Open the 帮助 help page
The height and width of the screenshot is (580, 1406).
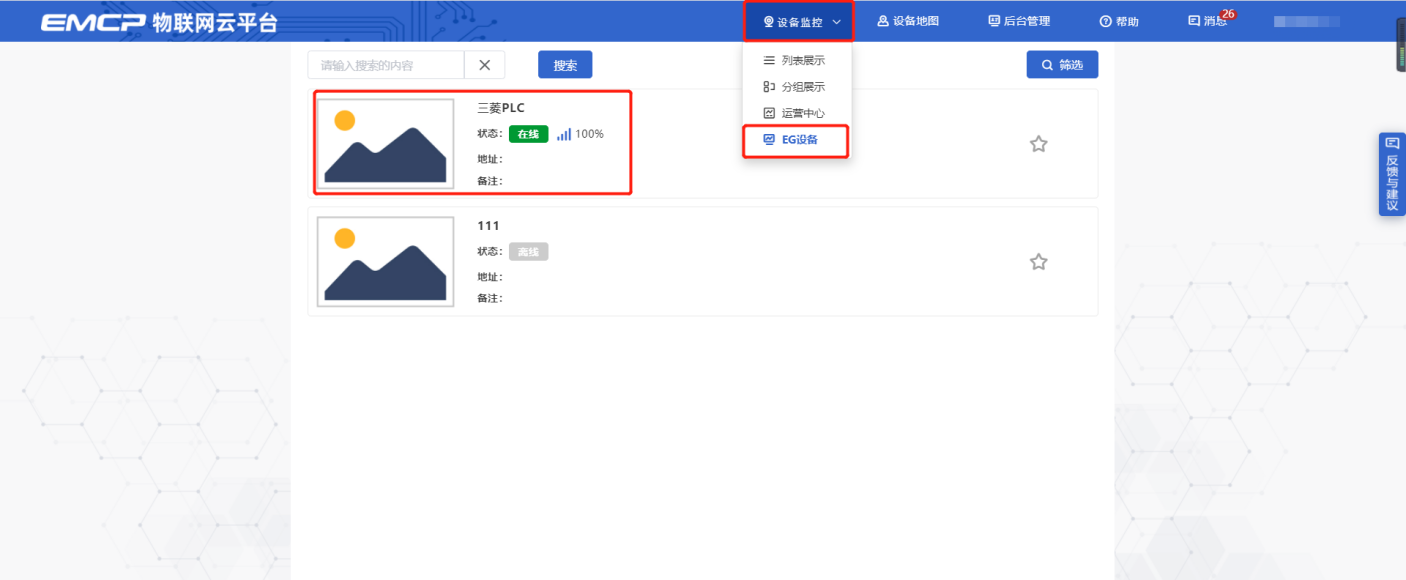click(x=1119, y=21)
